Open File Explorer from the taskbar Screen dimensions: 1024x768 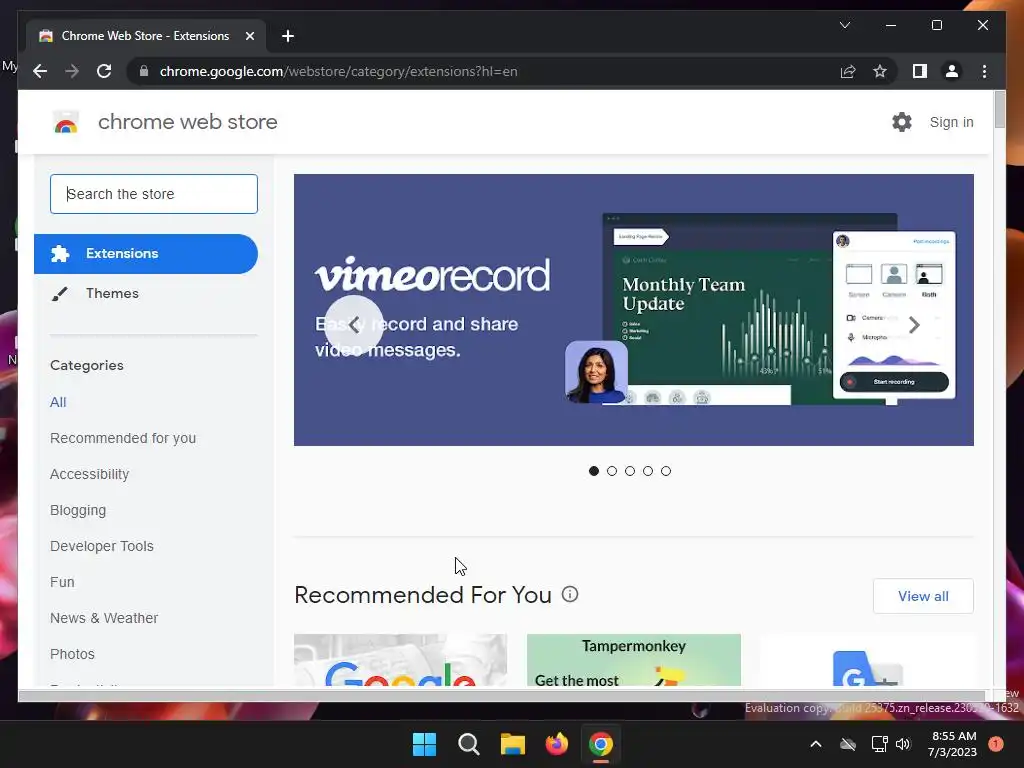pyautogui.click(x=513, y=744)
